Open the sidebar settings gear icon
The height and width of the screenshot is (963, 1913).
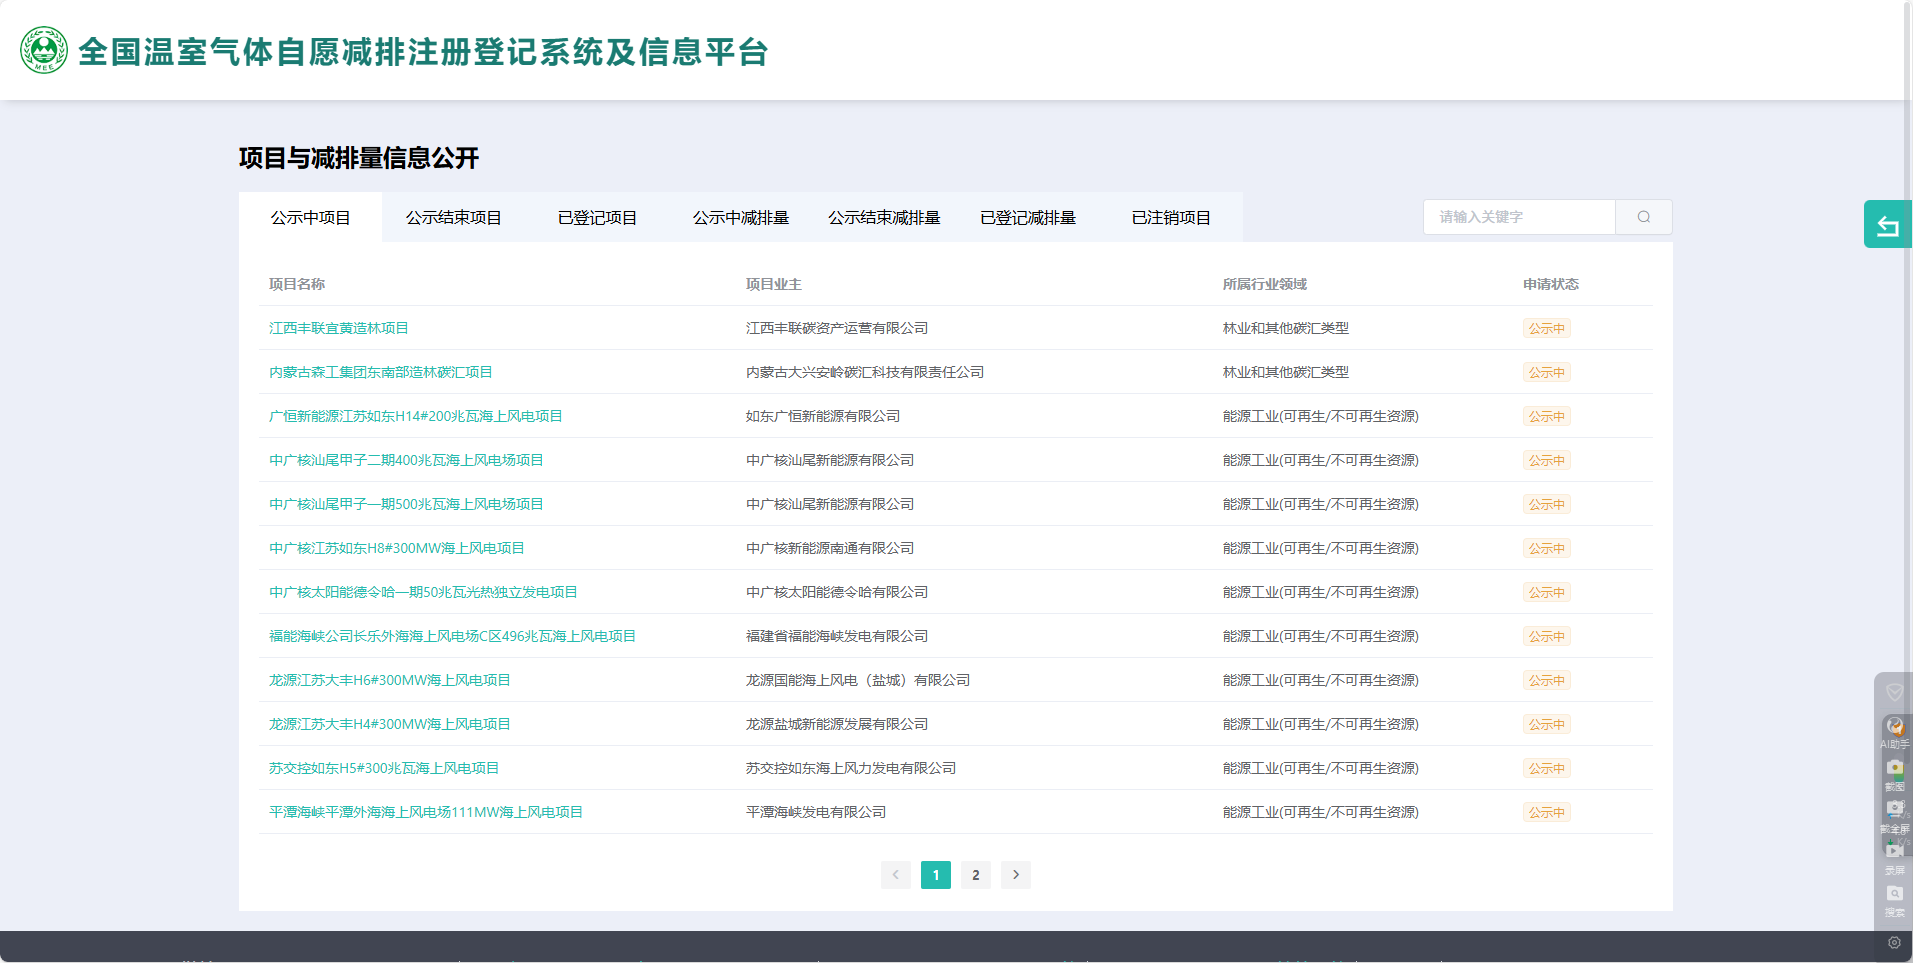[x=1894, y=942]
